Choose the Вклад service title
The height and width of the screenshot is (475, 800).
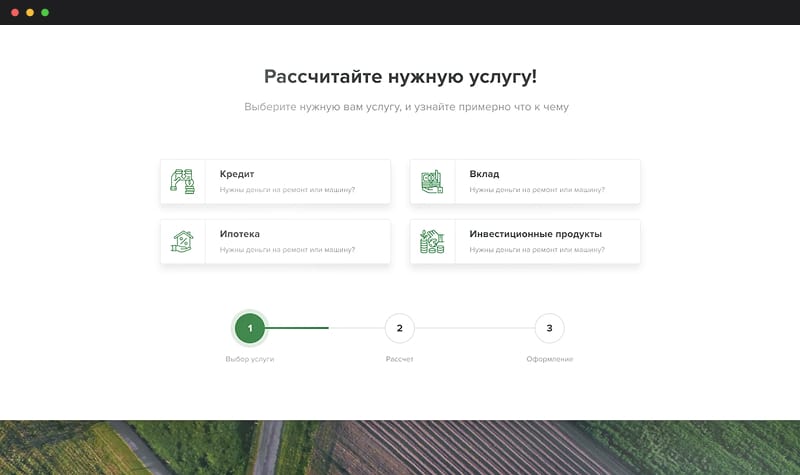point(484,174)
